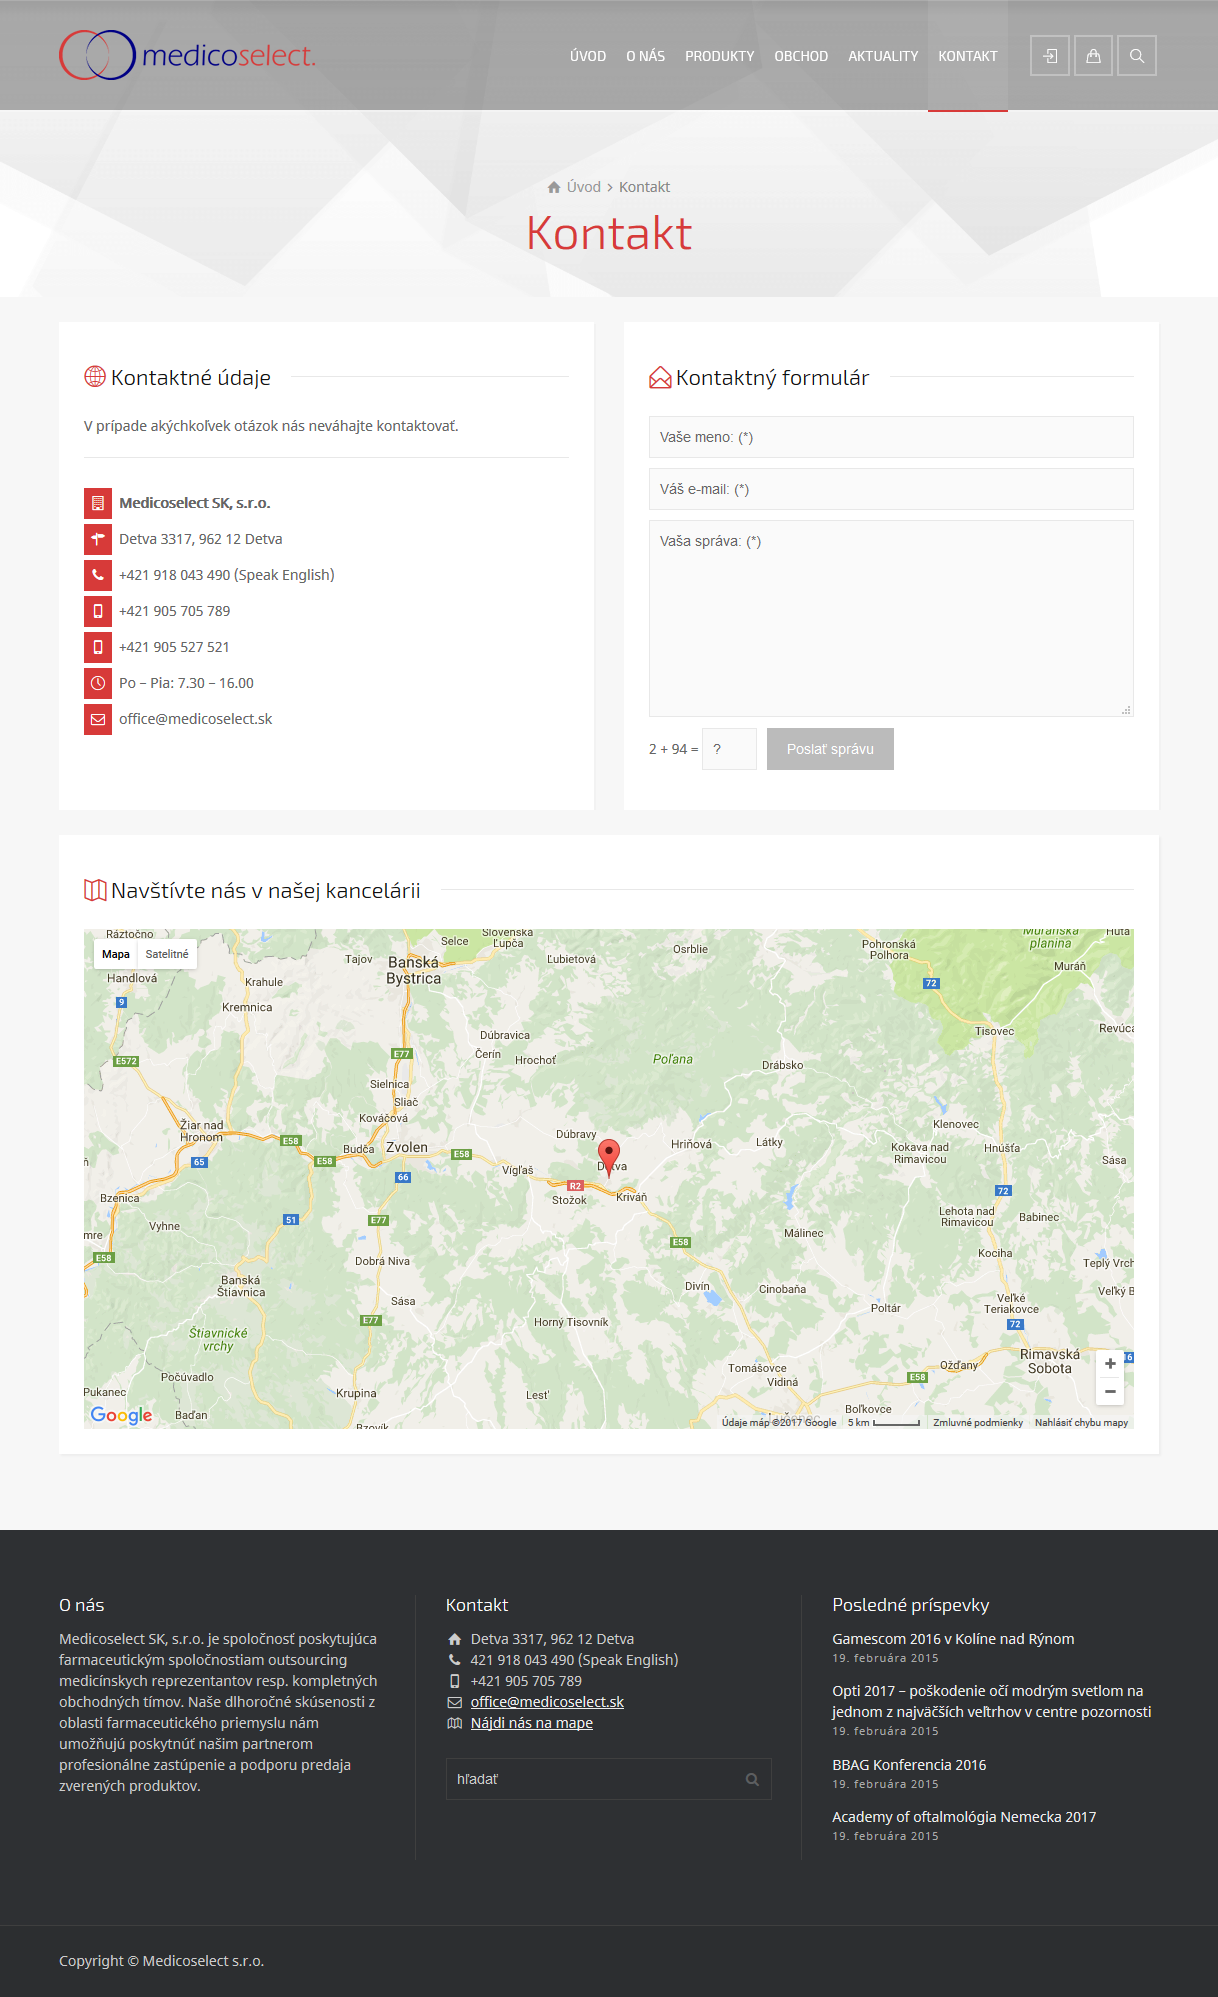Open the Opti 2017 blue light post
Screen dimensions: 1218x1997
coord(992,1701)
